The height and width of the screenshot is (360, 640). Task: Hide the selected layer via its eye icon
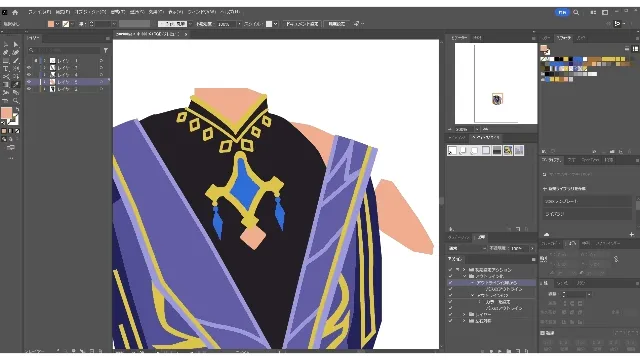29,82
